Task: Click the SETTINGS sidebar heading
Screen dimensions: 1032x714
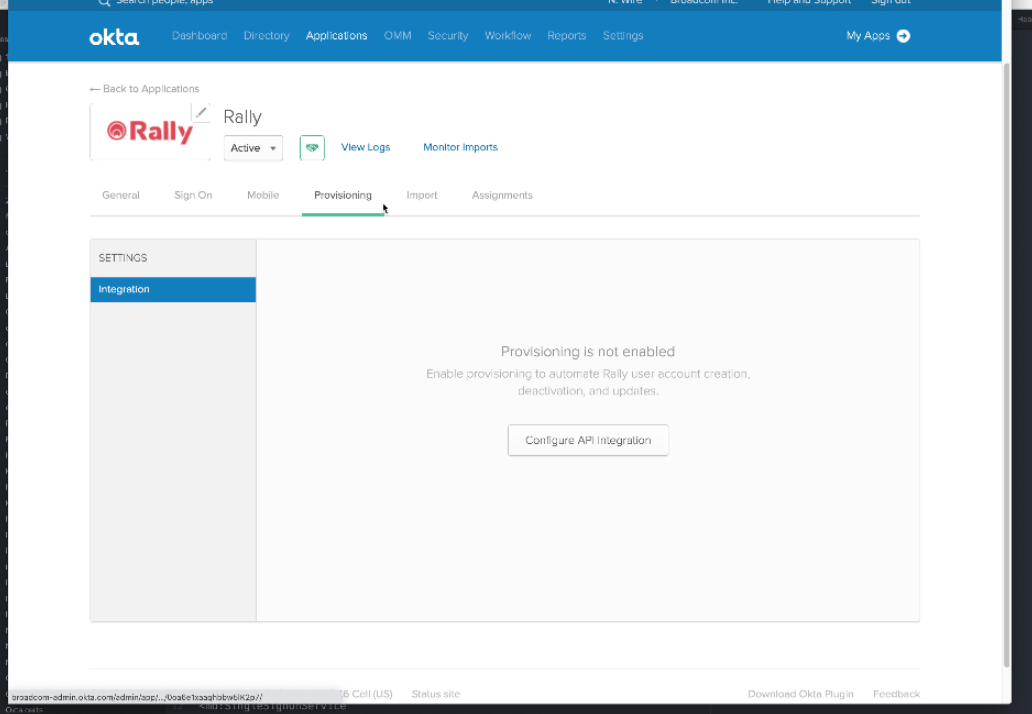Action: tap(123, 258)
